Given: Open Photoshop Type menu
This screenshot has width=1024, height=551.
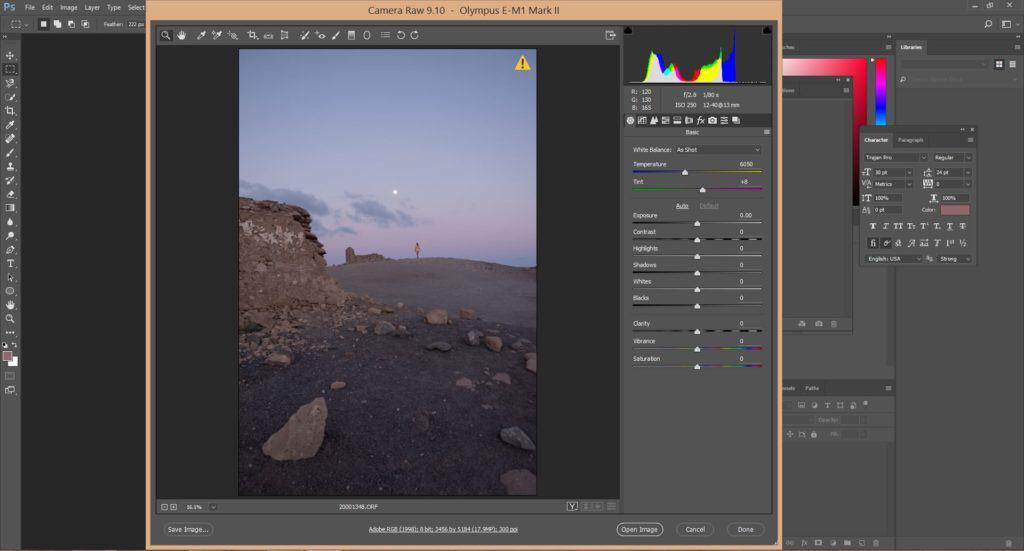Looking at the screenshot, I should coord(114,8).
